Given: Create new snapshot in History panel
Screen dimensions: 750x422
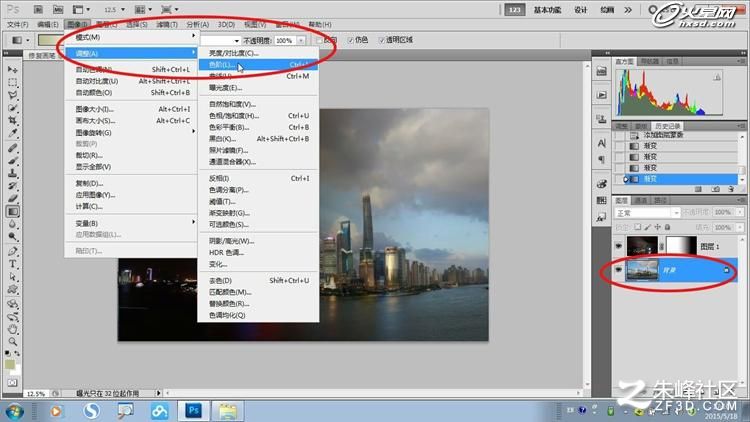Looking at the screenshot, I should [716, 189].
